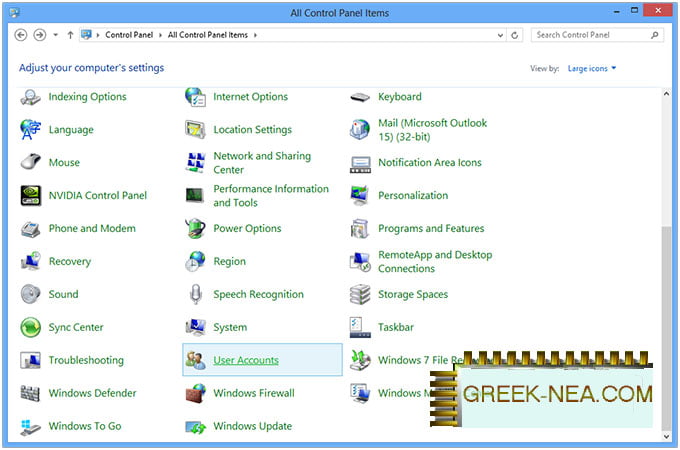Click inside the Search Control Panel field
The image size is (680, 450).
tap(590, 35)
